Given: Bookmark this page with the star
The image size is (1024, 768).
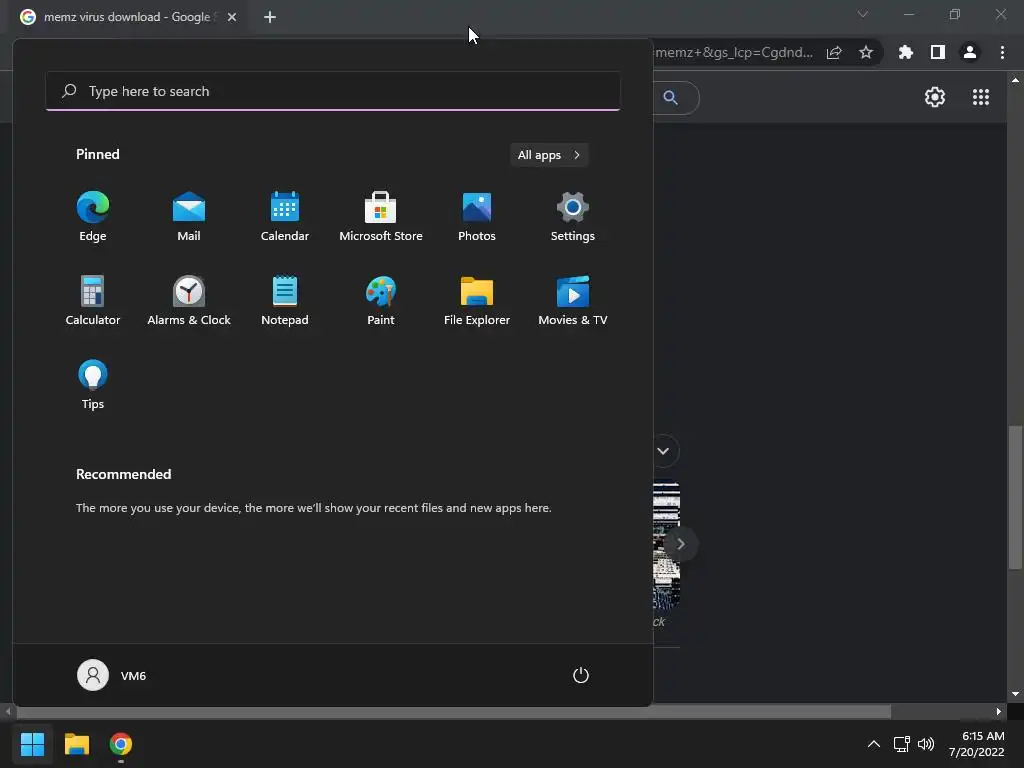Looking at the screenshot, I should pos(866,52).
